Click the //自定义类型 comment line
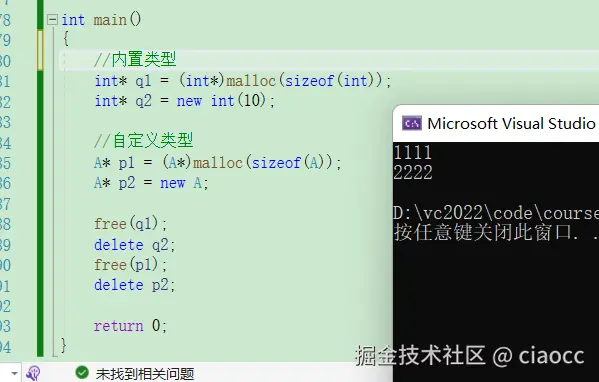The height and width of the screenshot is (382, 599). (144, 141)
